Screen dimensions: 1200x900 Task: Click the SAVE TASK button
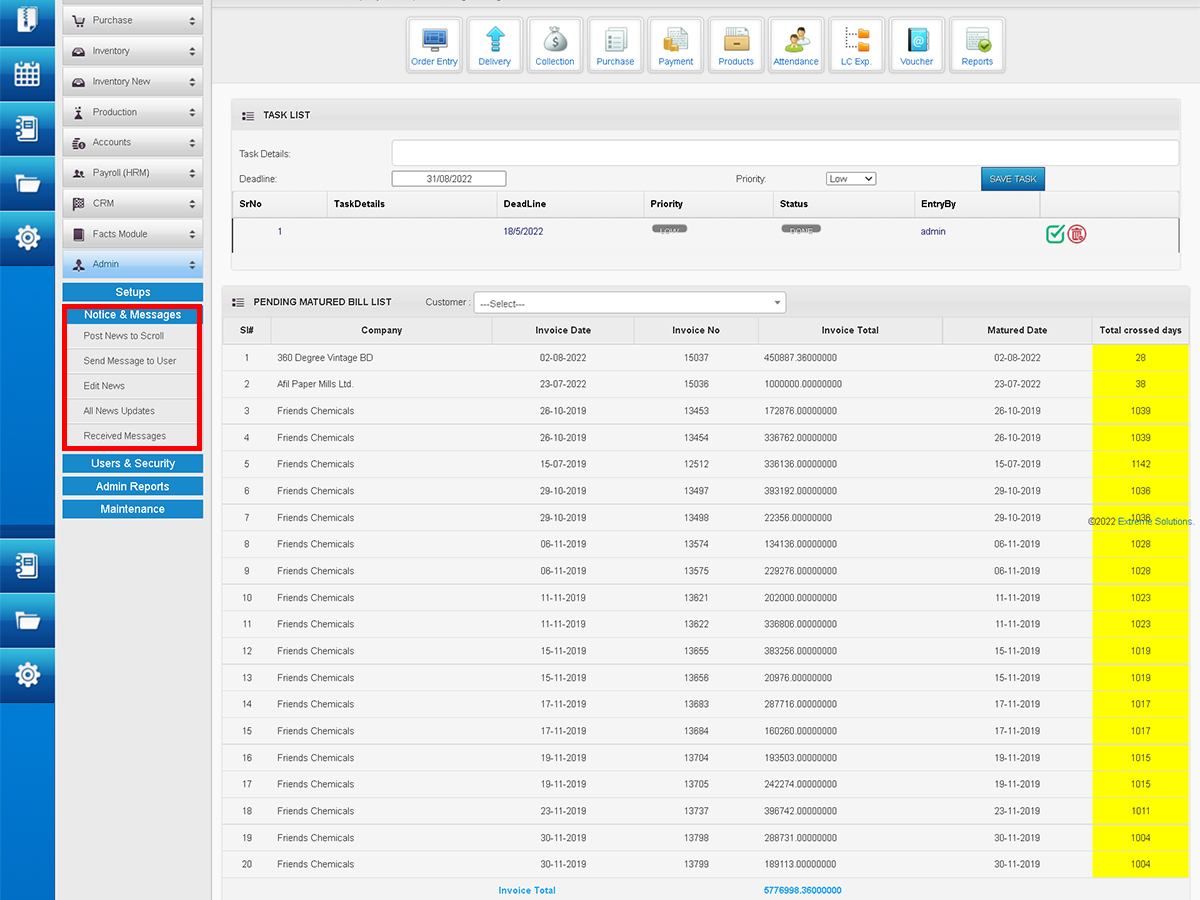pos(1012,179)
